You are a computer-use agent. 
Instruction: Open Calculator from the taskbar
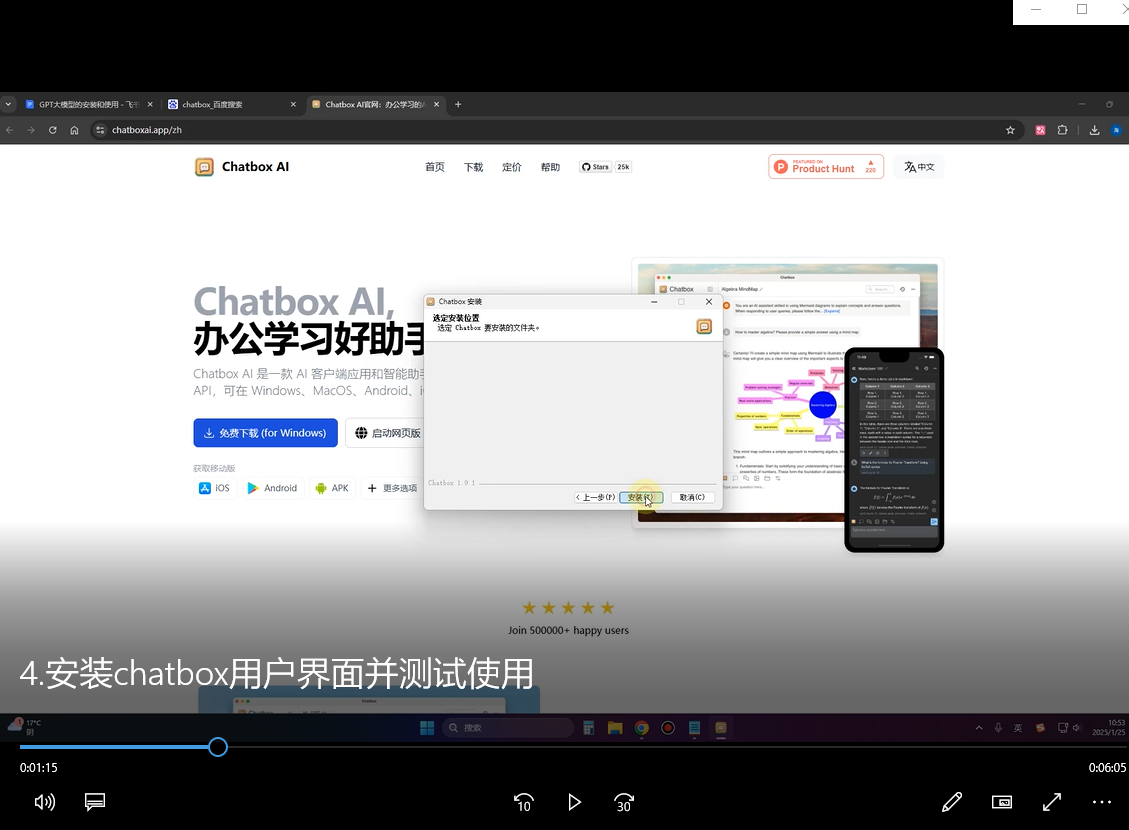point(588,728)
